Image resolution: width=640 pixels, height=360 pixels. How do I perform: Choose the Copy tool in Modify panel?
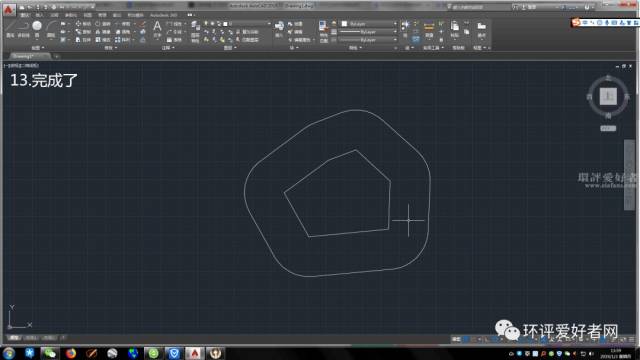[x=83, y=32]
